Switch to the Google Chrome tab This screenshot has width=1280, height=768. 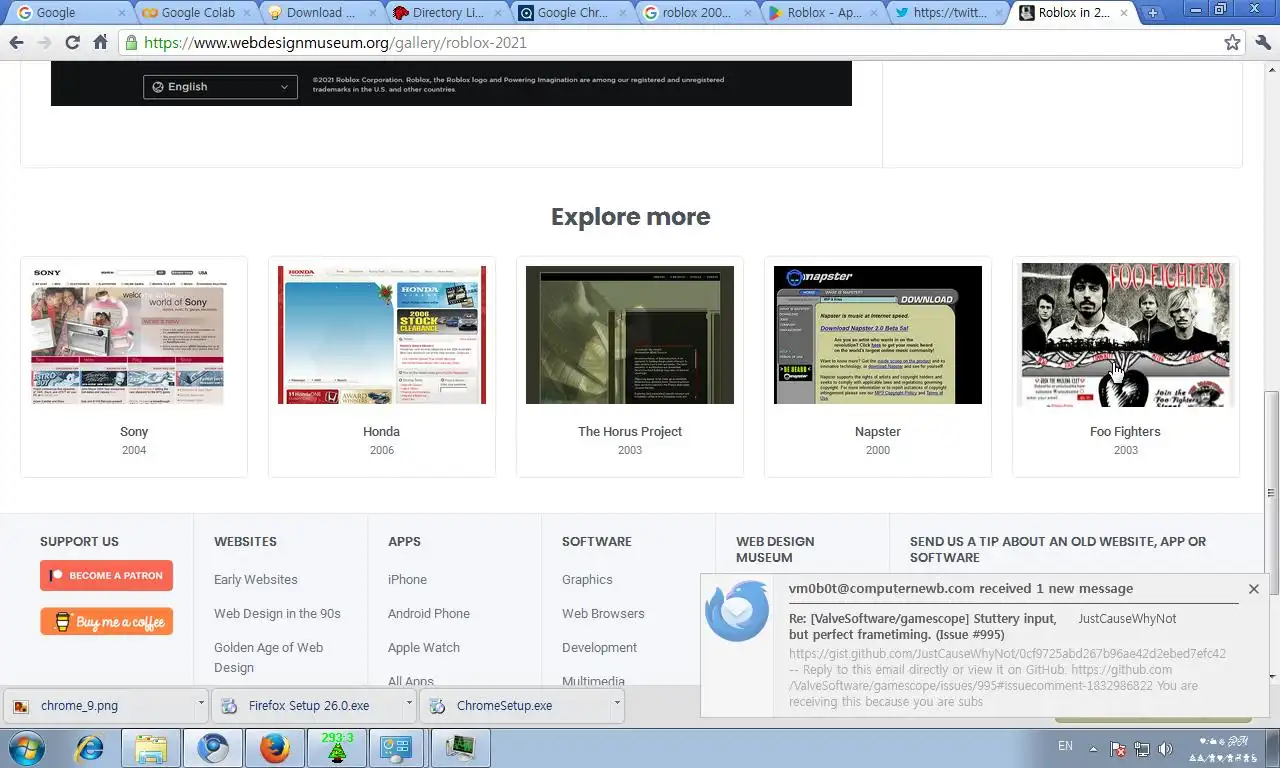[573, 13]
